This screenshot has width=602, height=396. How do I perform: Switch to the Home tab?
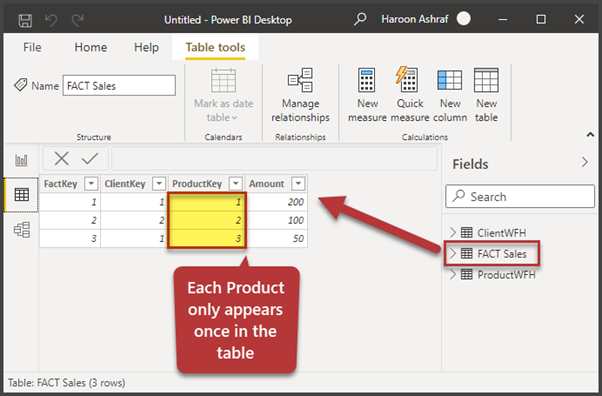tap(91, 47)
